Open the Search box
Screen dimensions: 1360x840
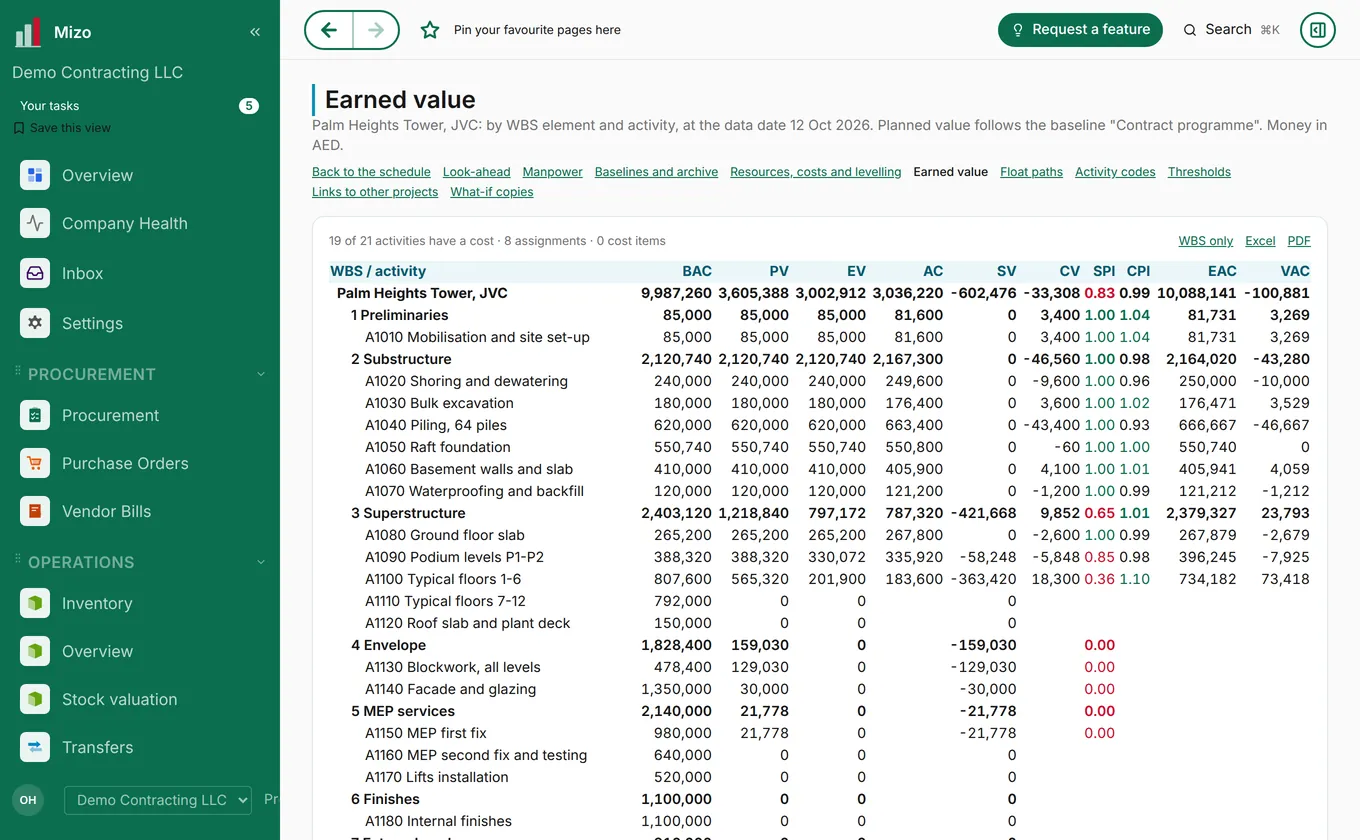[x=1231, y=30]
